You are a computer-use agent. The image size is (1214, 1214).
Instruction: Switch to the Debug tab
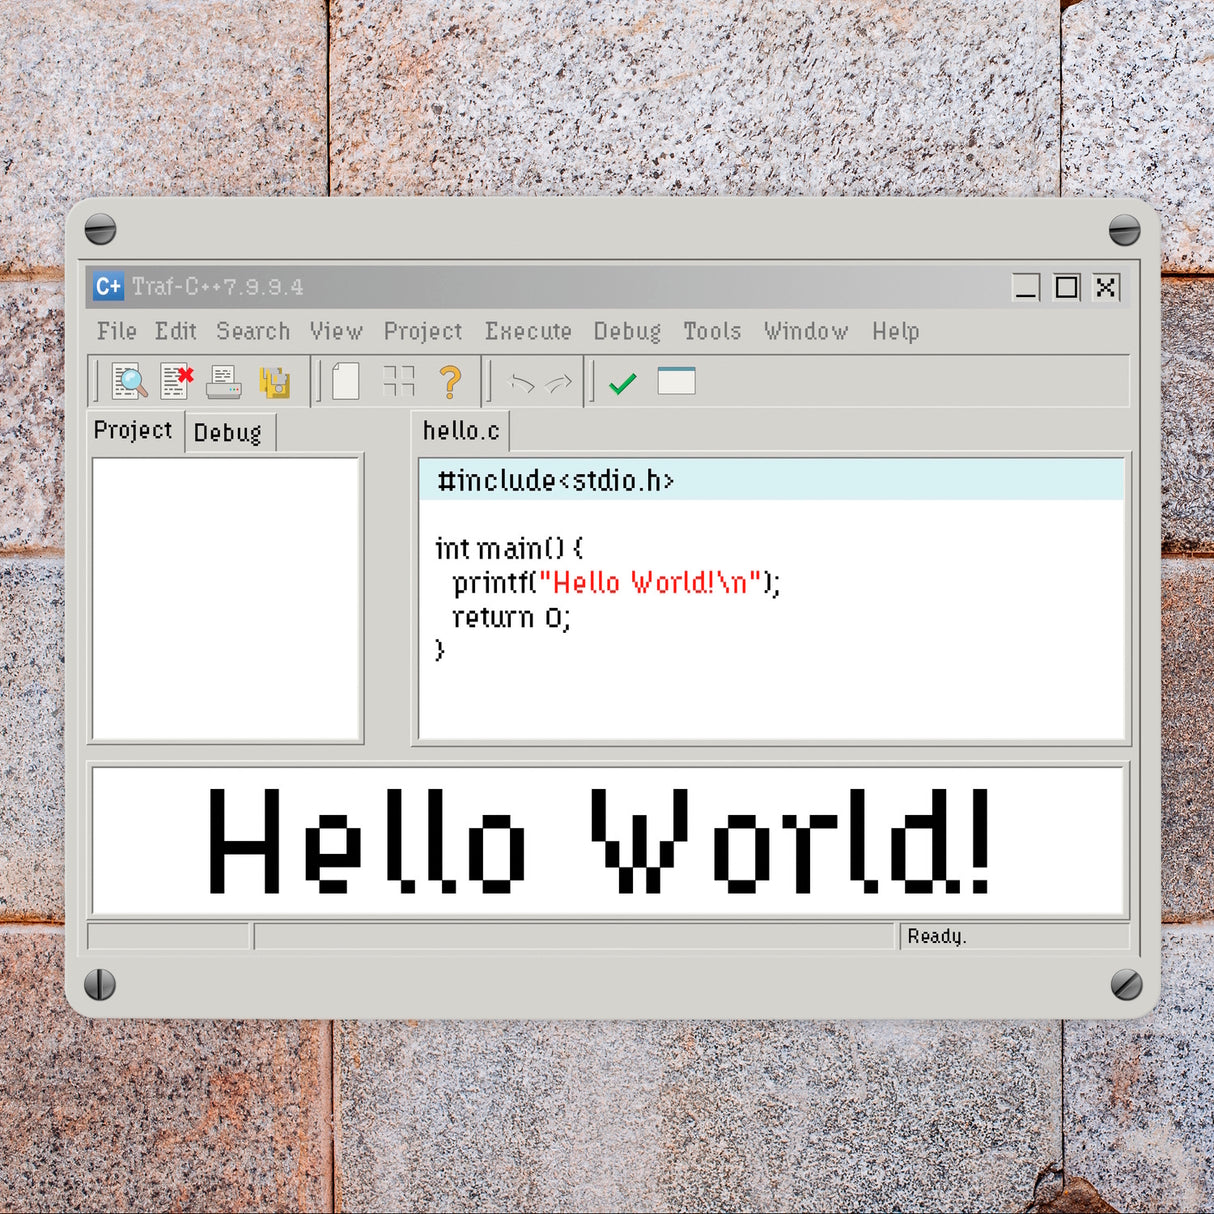point(228,433)
